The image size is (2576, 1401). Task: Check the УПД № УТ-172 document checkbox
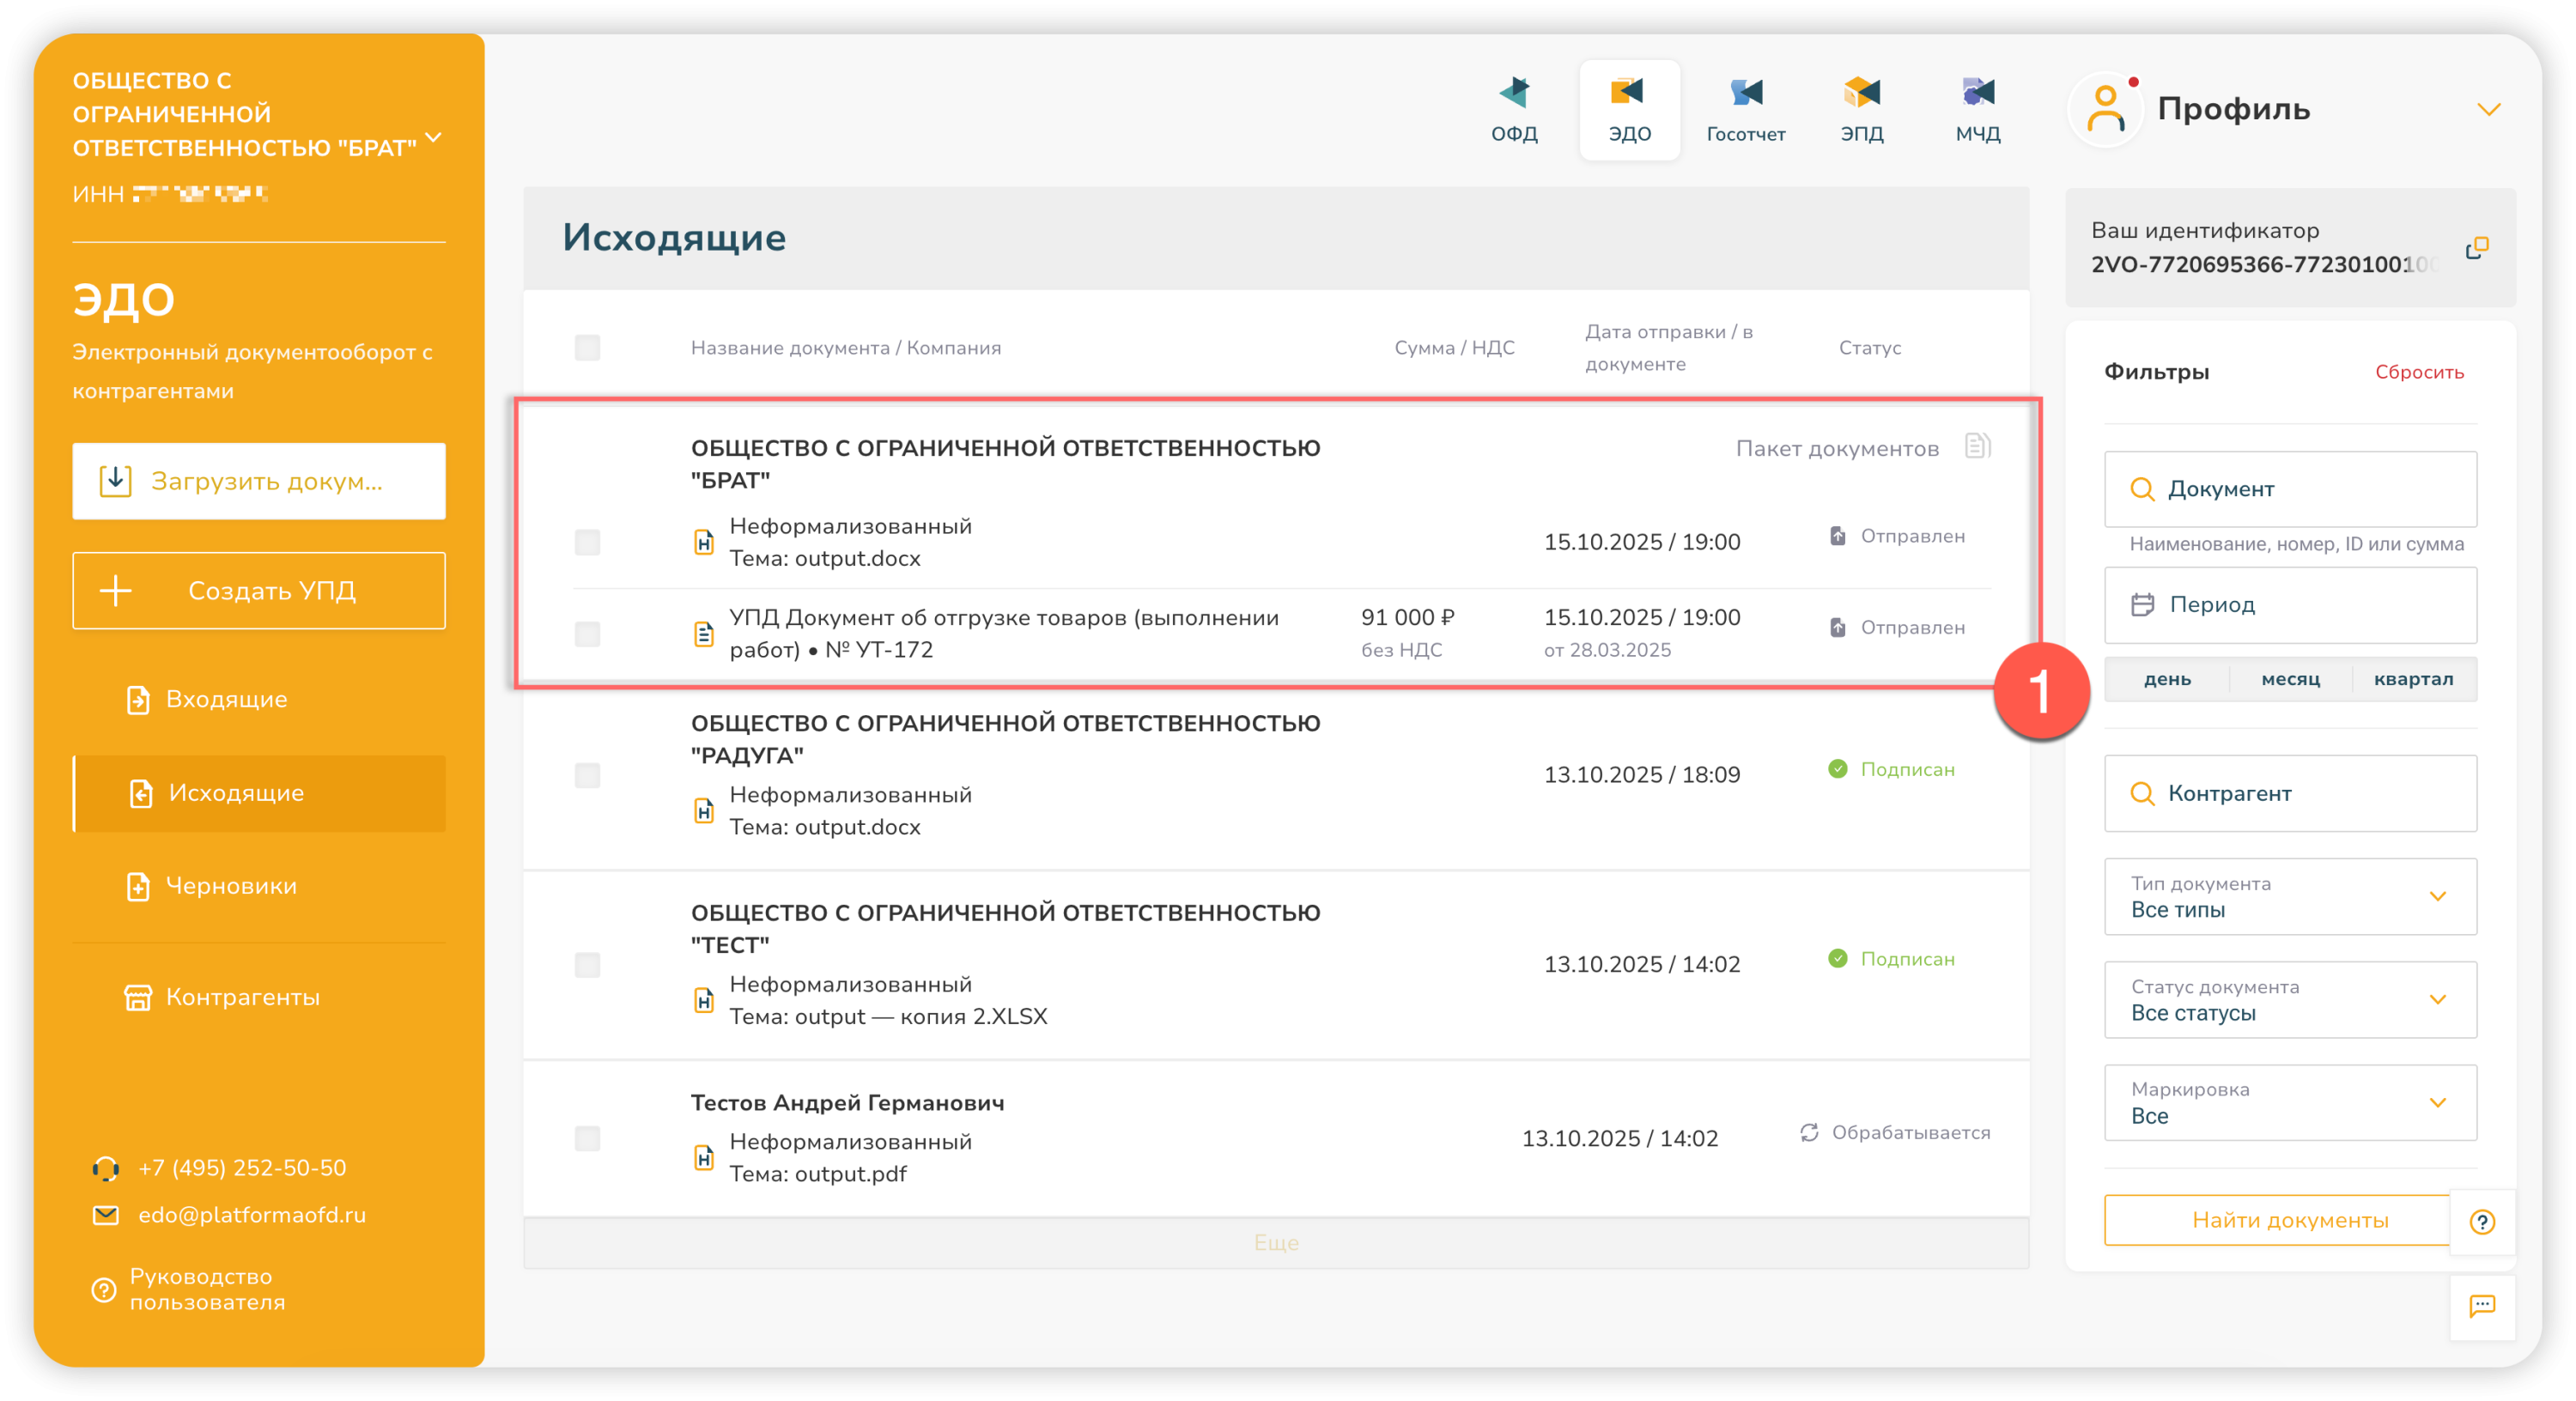[x=587, y=634]
